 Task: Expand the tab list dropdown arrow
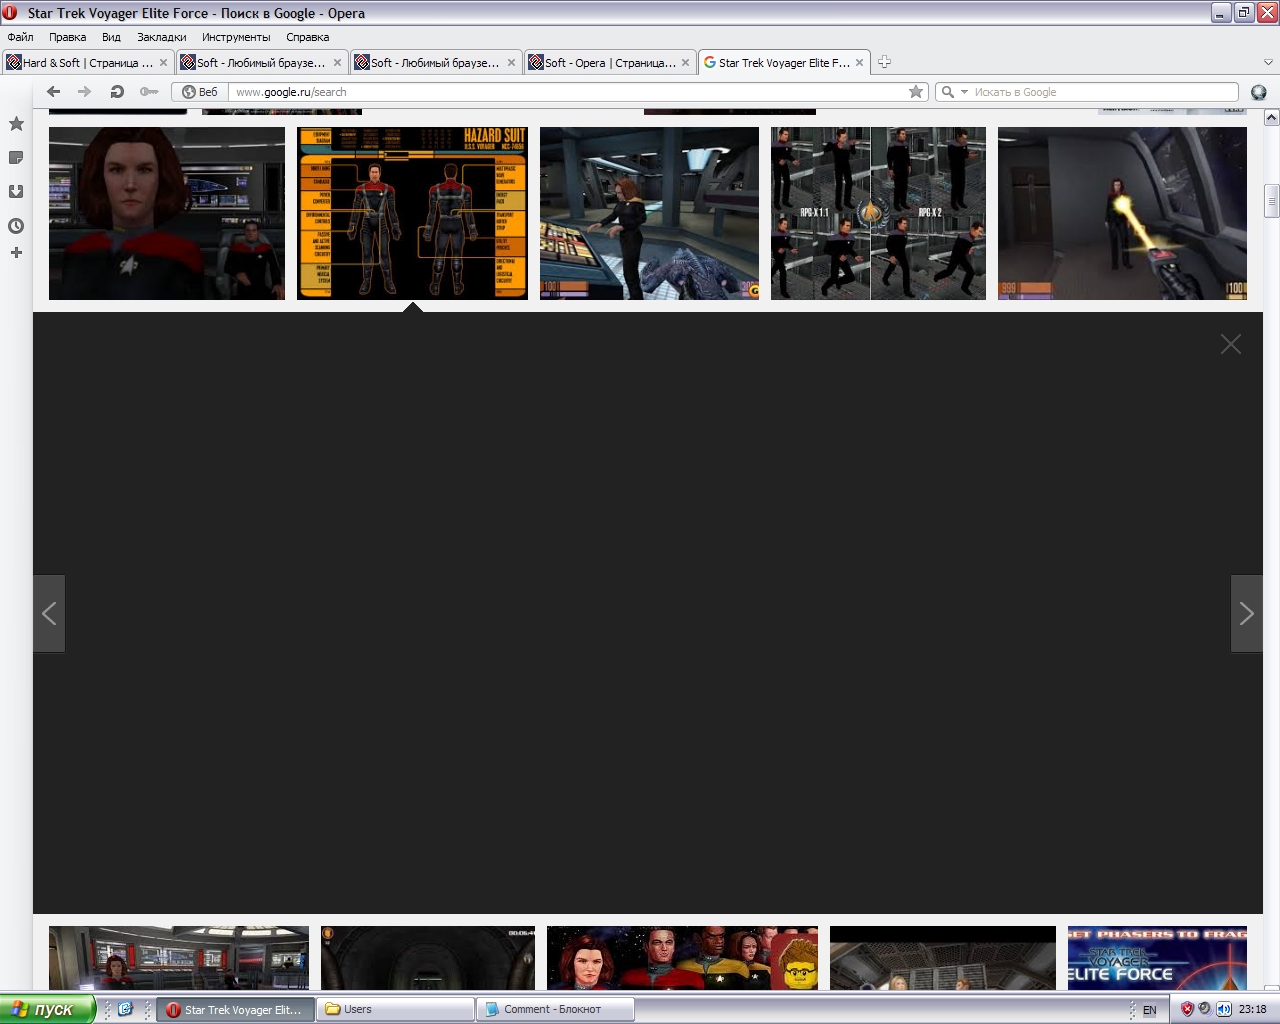[x=1268, y=62]
